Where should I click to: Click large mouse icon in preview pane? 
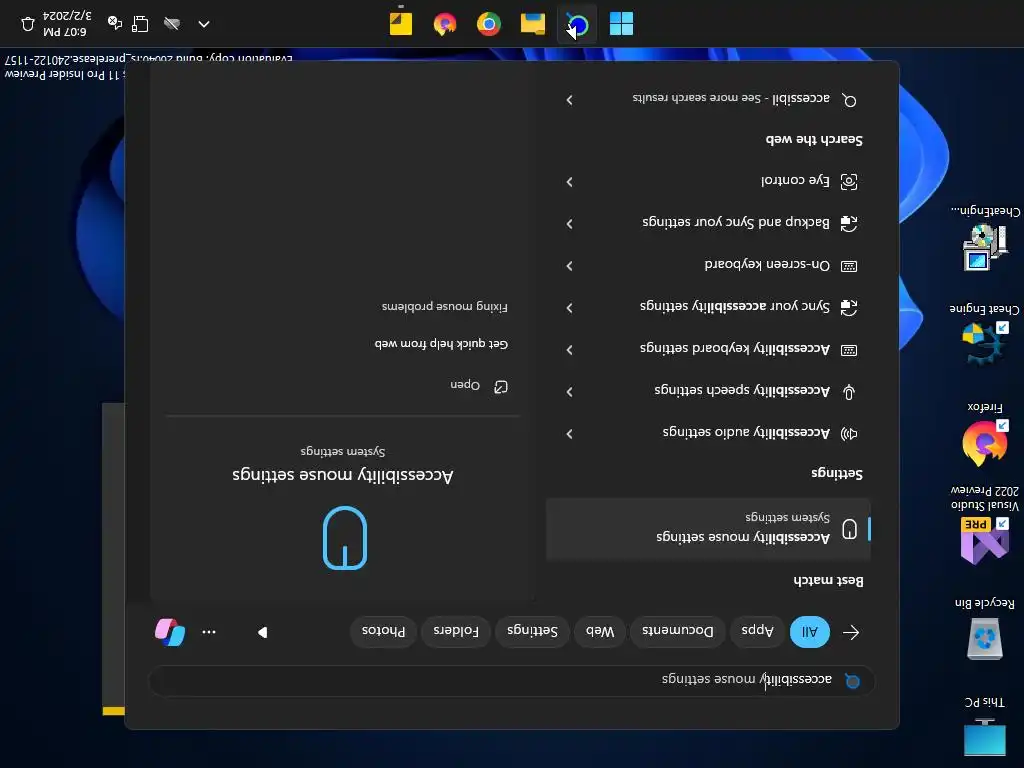pyautogui.click(x=345, y=538)
